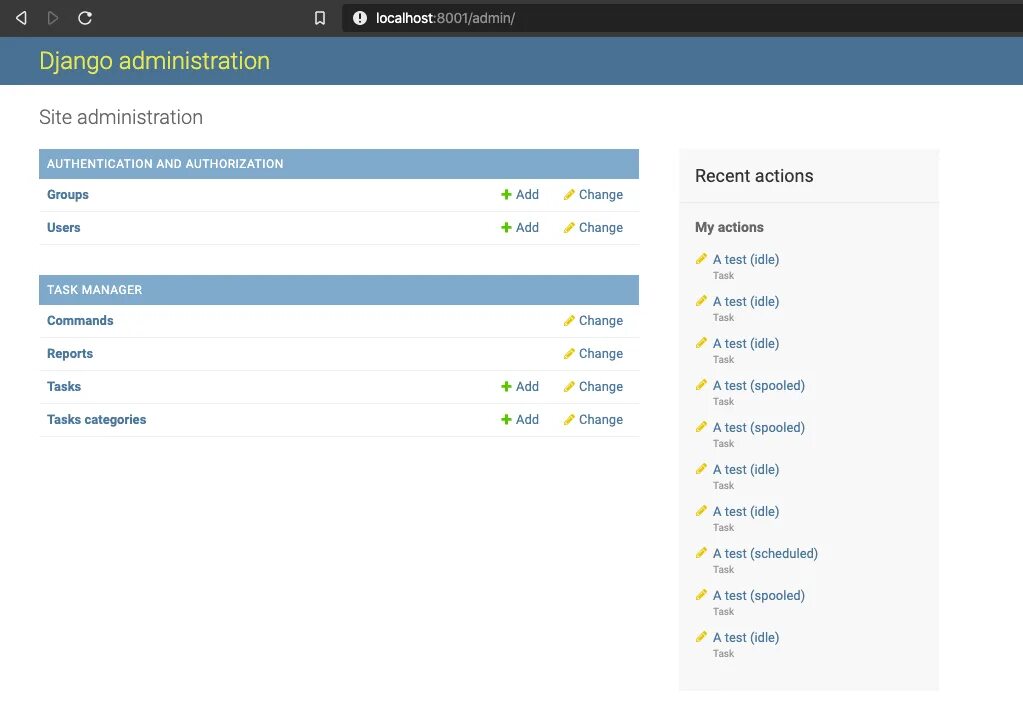Open the last A test (spooled) recent action
The width and height of the screenshot is (1023, 704).
[759, 596]
